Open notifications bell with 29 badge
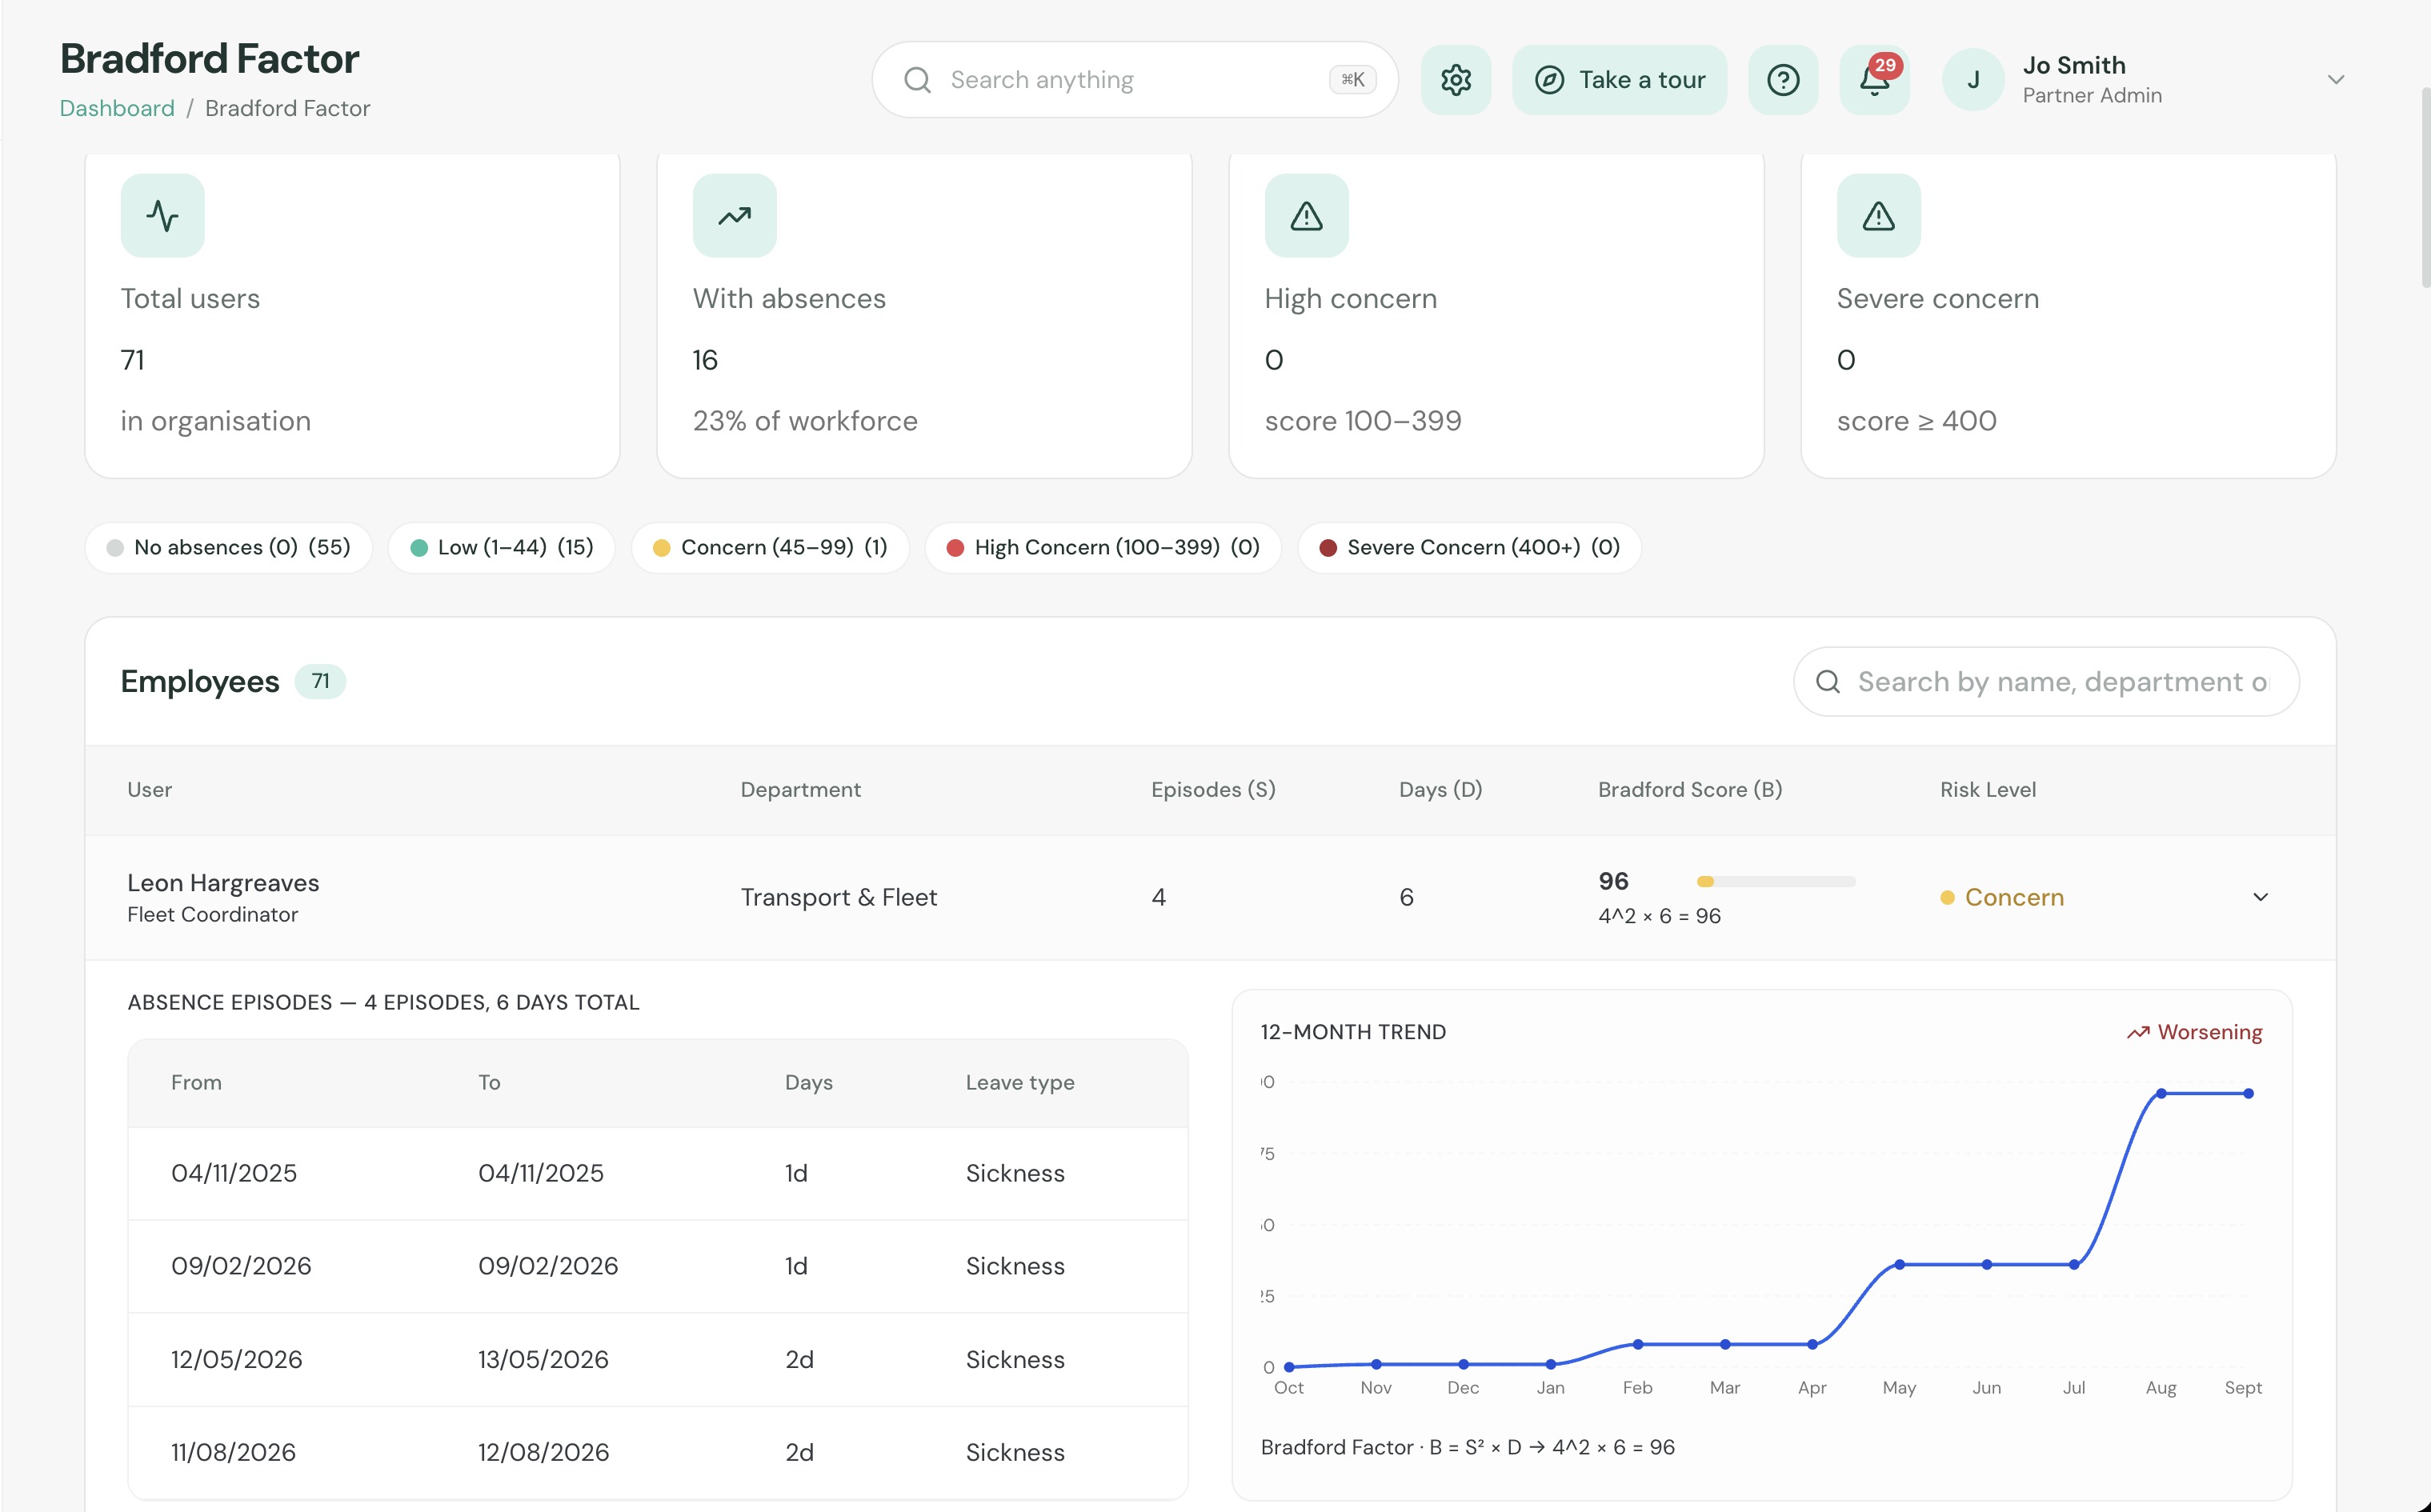Screen dimensions: 2431x1512 1874,80
